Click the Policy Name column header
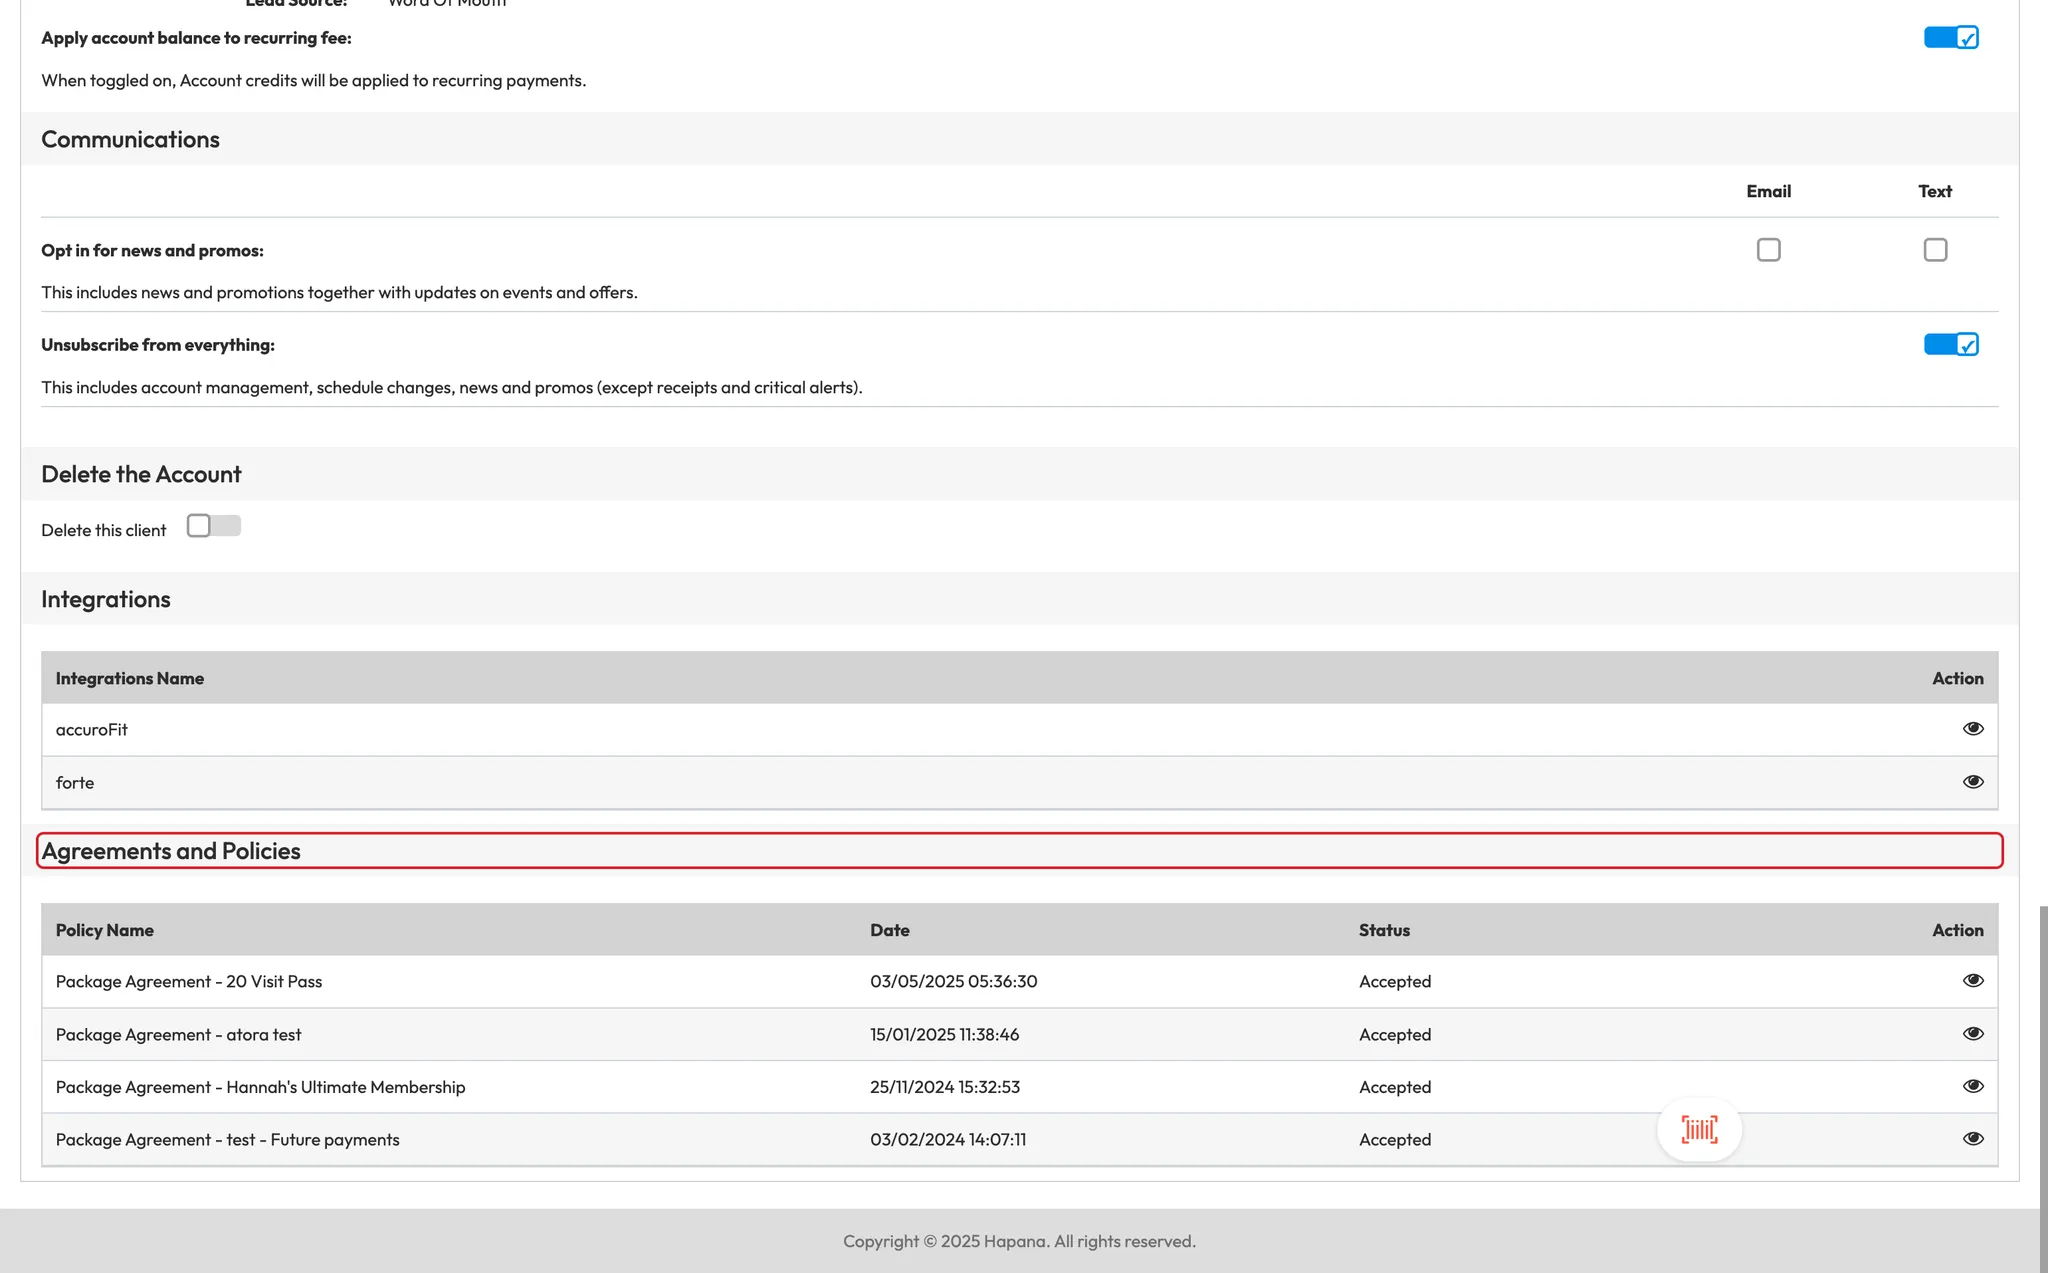Screen dimensions: 2048x1273 click(x=104, y=930)
